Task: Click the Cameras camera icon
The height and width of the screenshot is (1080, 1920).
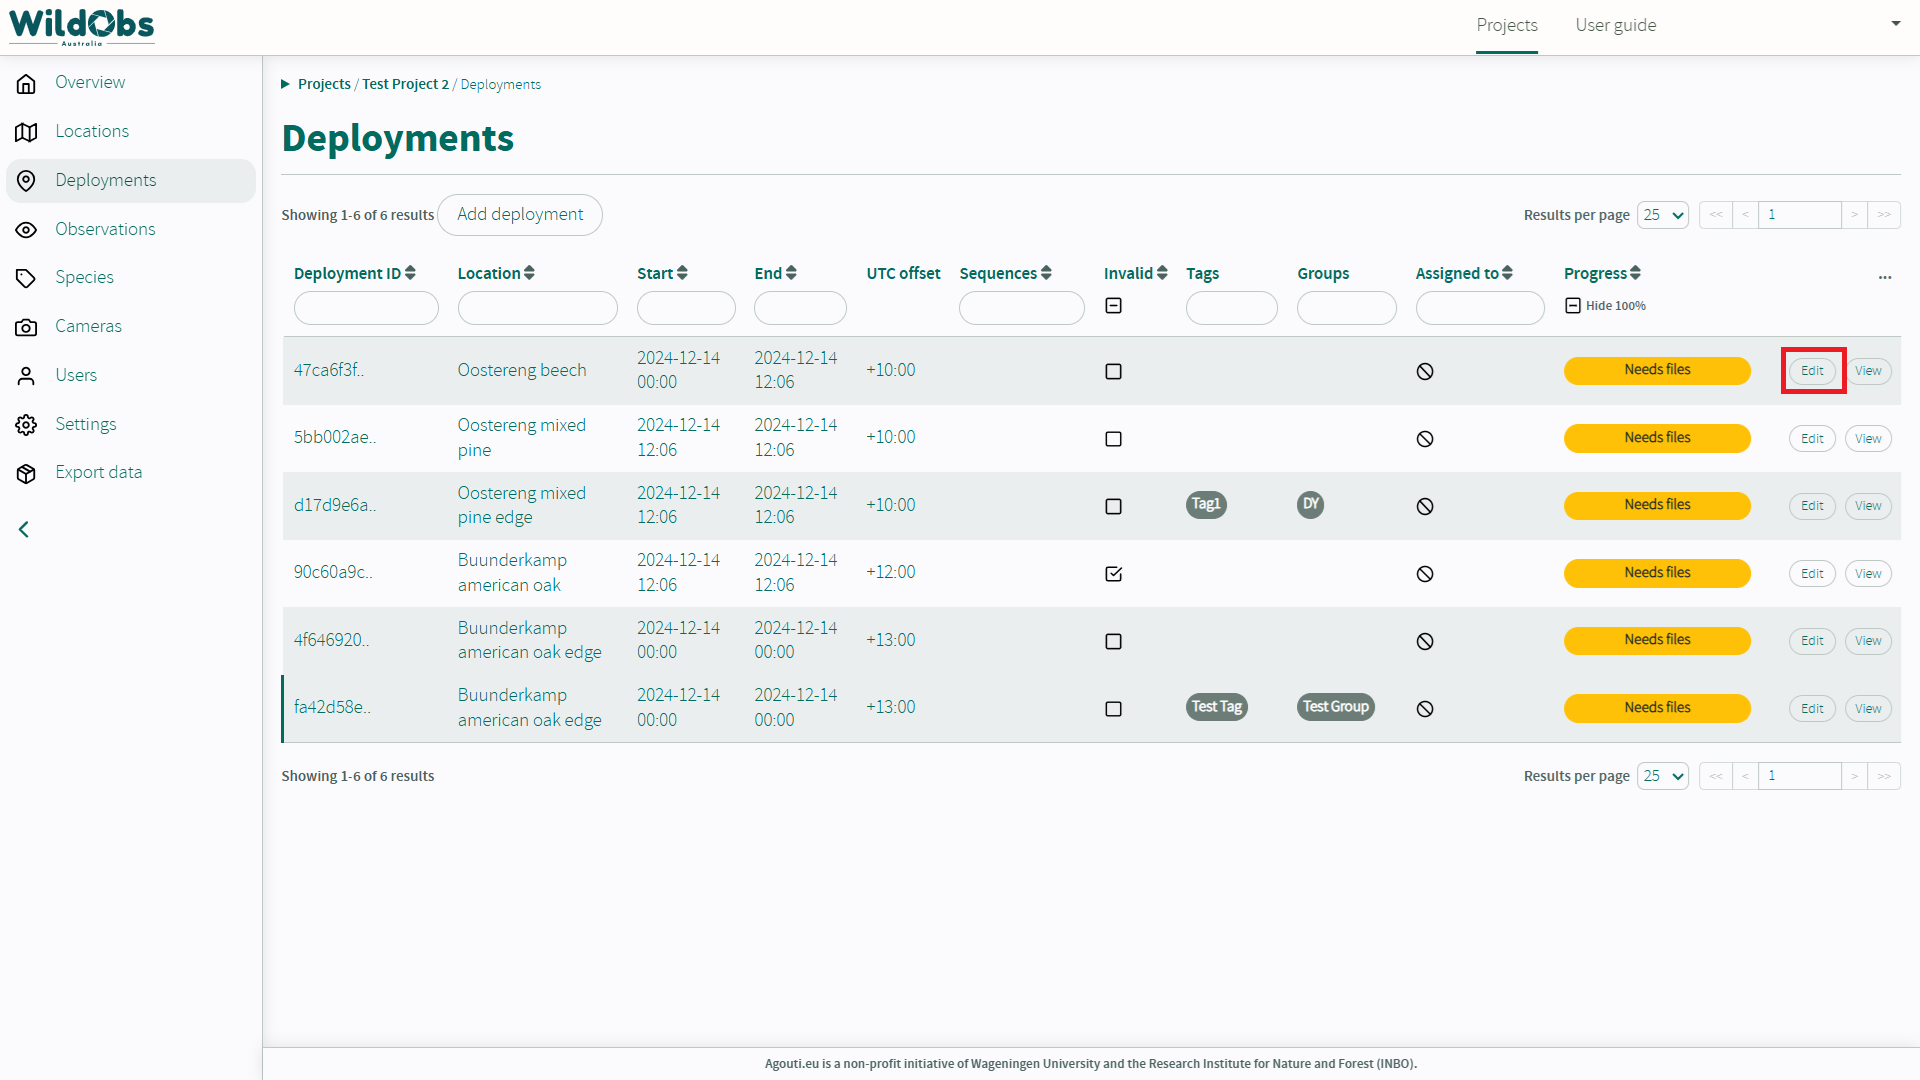Action: [x=27, y=327]
